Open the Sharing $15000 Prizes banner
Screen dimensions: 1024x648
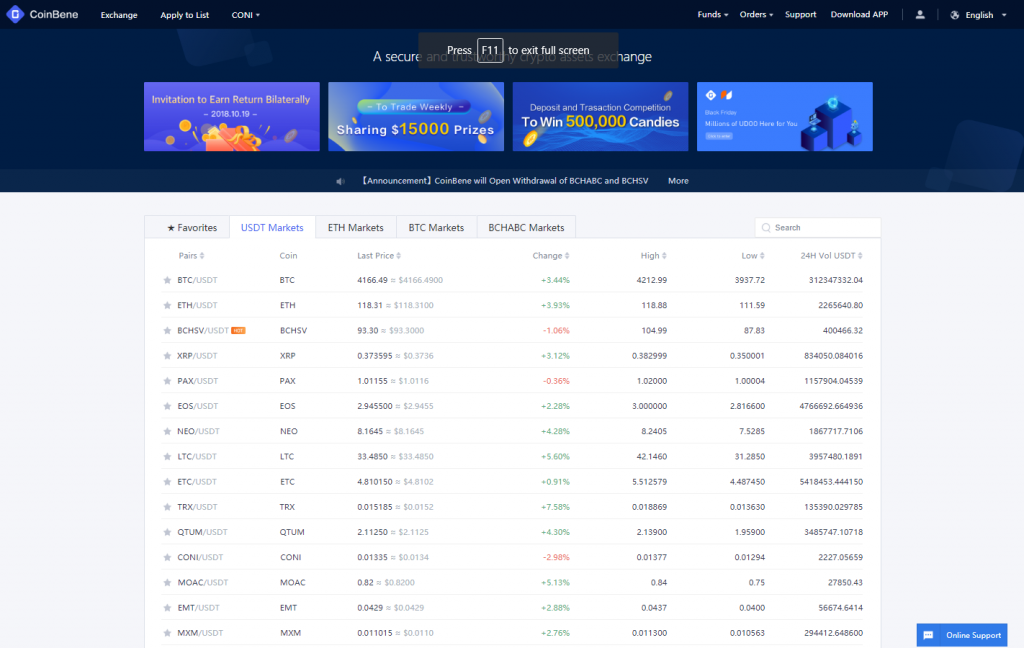click(x=416, y=117)
